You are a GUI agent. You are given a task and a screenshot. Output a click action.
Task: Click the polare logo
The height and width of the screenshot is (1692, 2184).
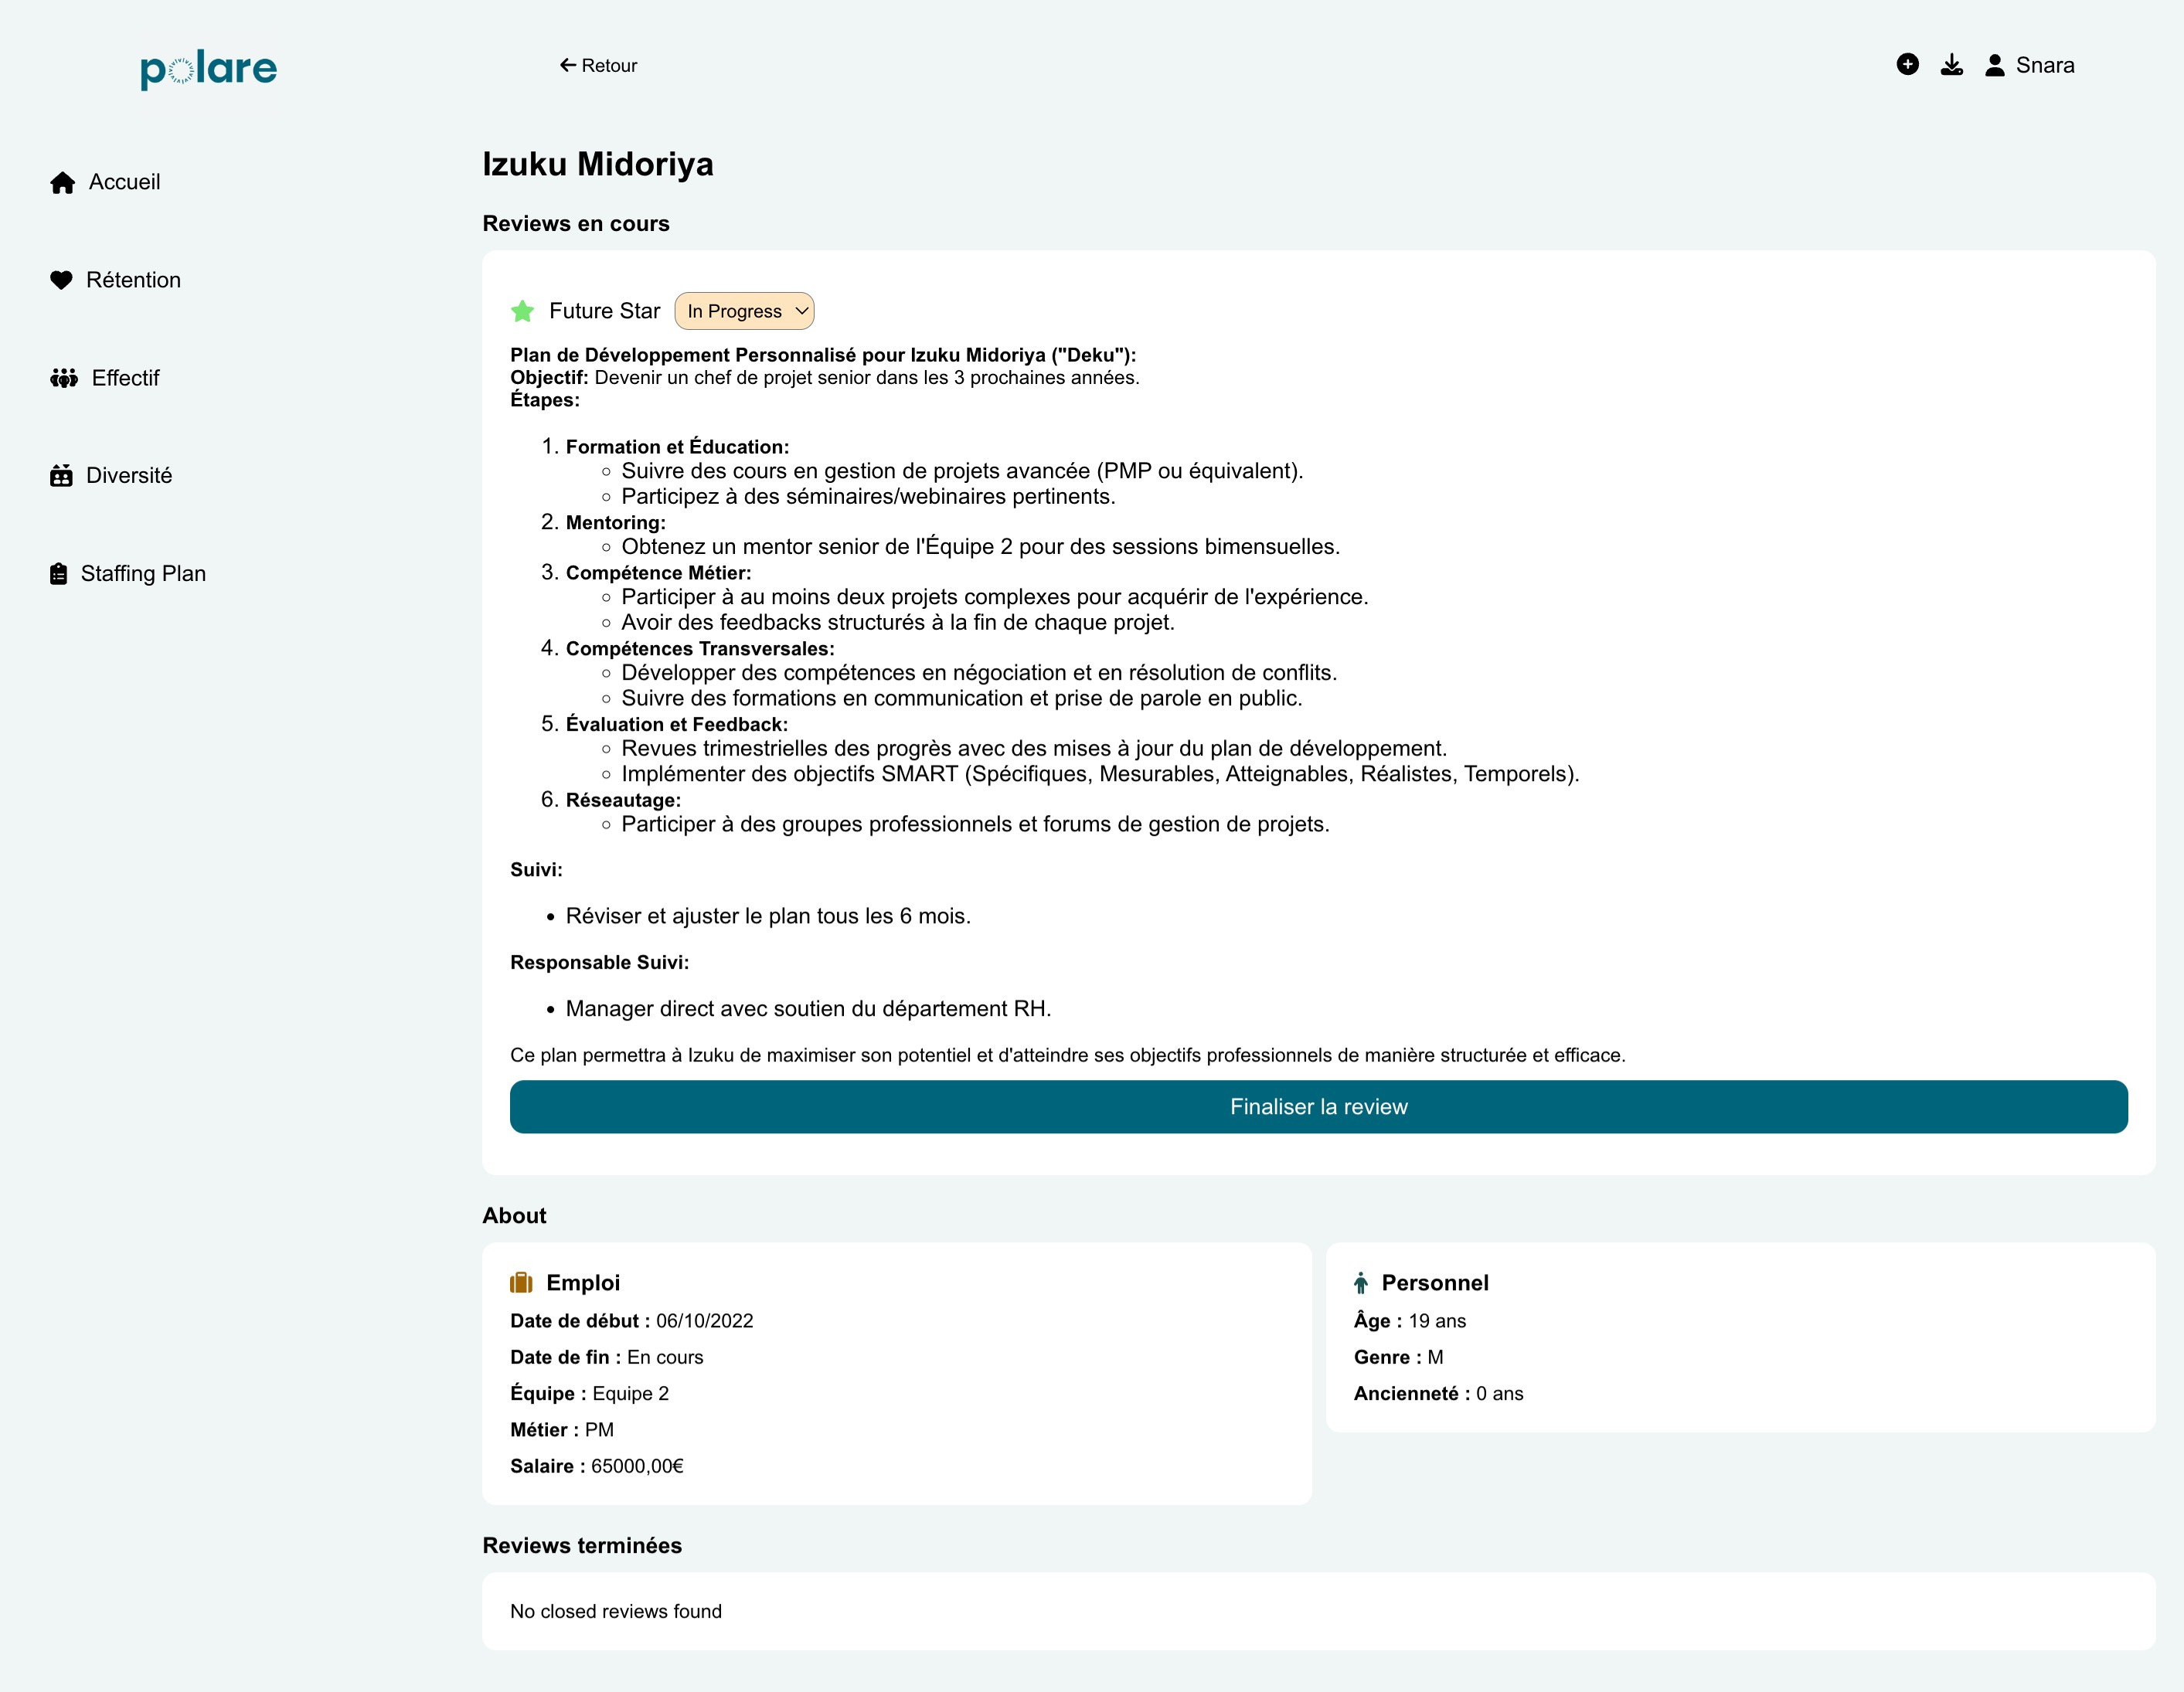click(208, 68)
